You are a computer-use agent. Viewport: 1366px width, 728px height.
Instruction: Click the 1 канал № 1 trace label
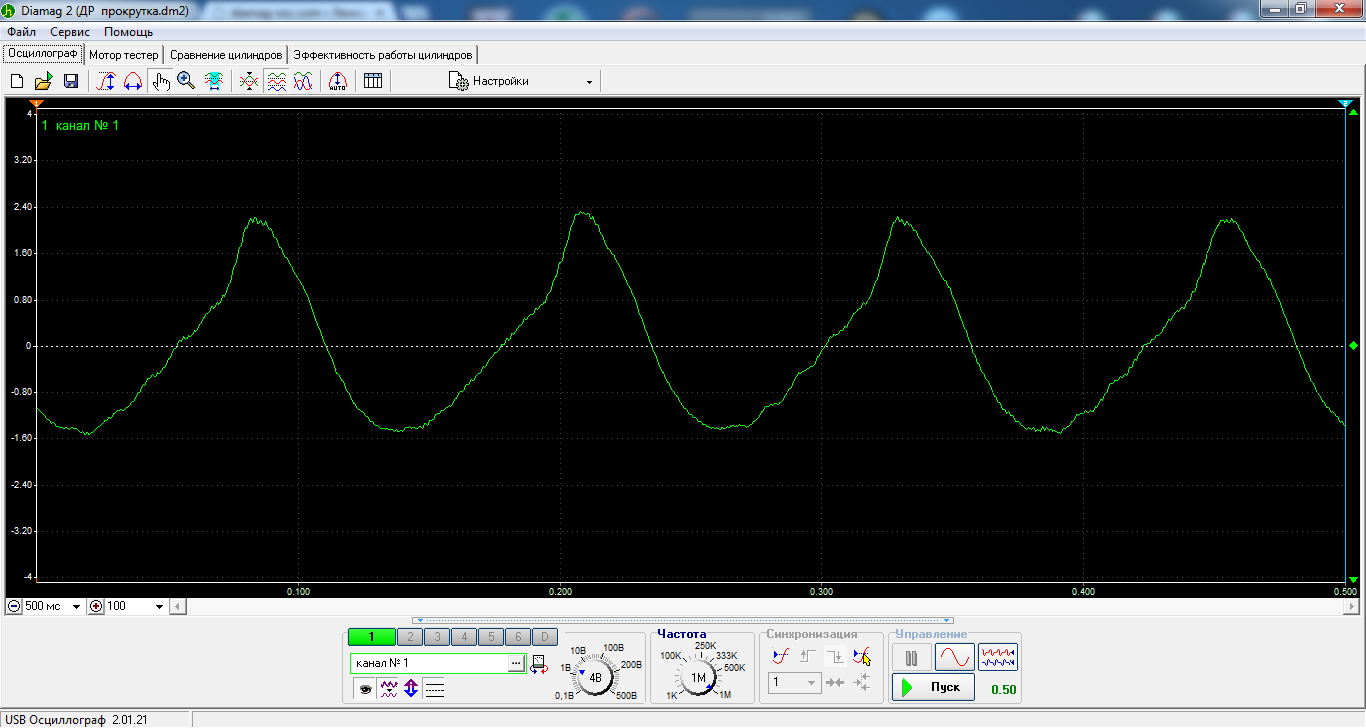coord(80,125)
